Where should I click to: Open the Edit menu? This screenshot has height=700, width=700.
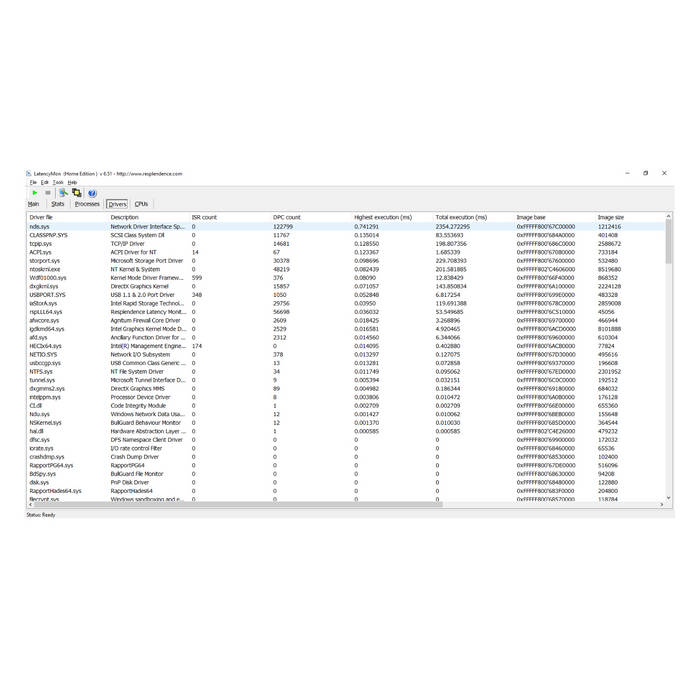click(x=45, y=182)
